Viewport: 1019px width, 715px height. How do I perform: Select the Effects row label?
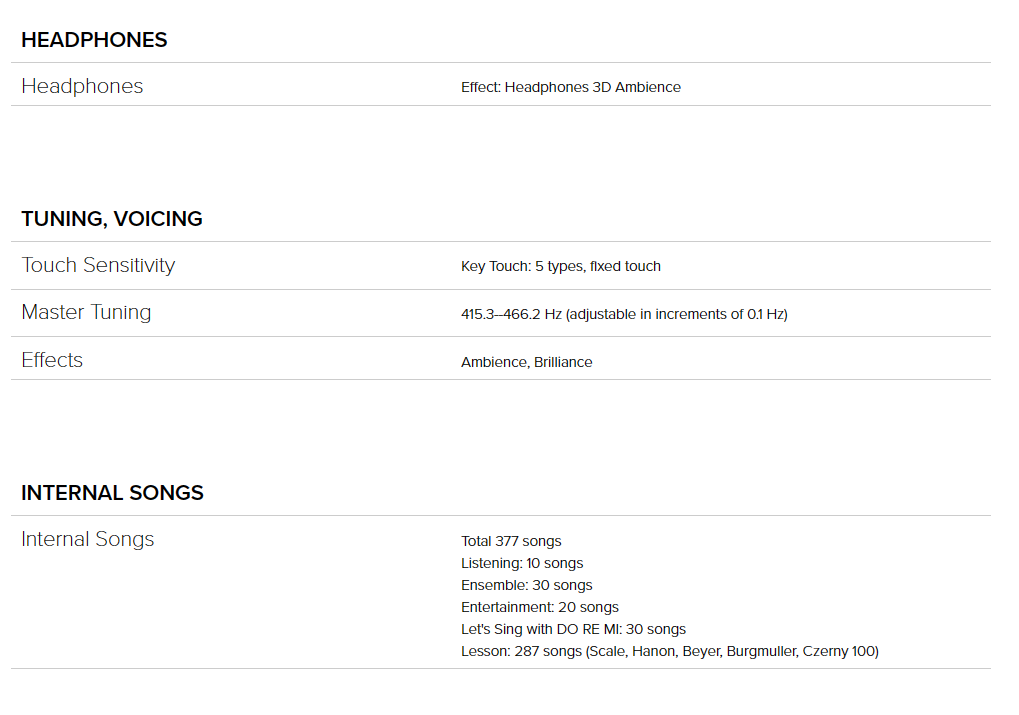point(52,360)
